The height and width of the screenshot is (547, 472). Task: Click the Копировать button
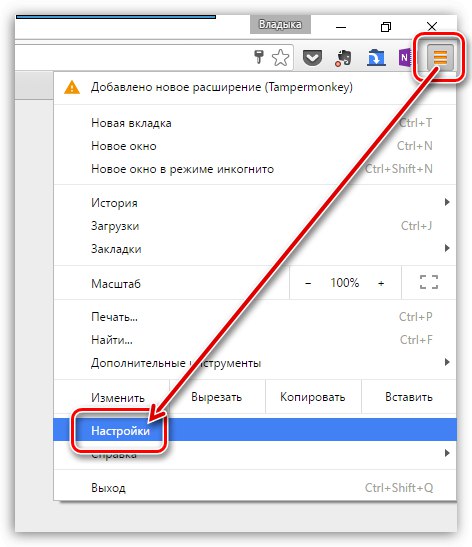[x=313, y=397]
